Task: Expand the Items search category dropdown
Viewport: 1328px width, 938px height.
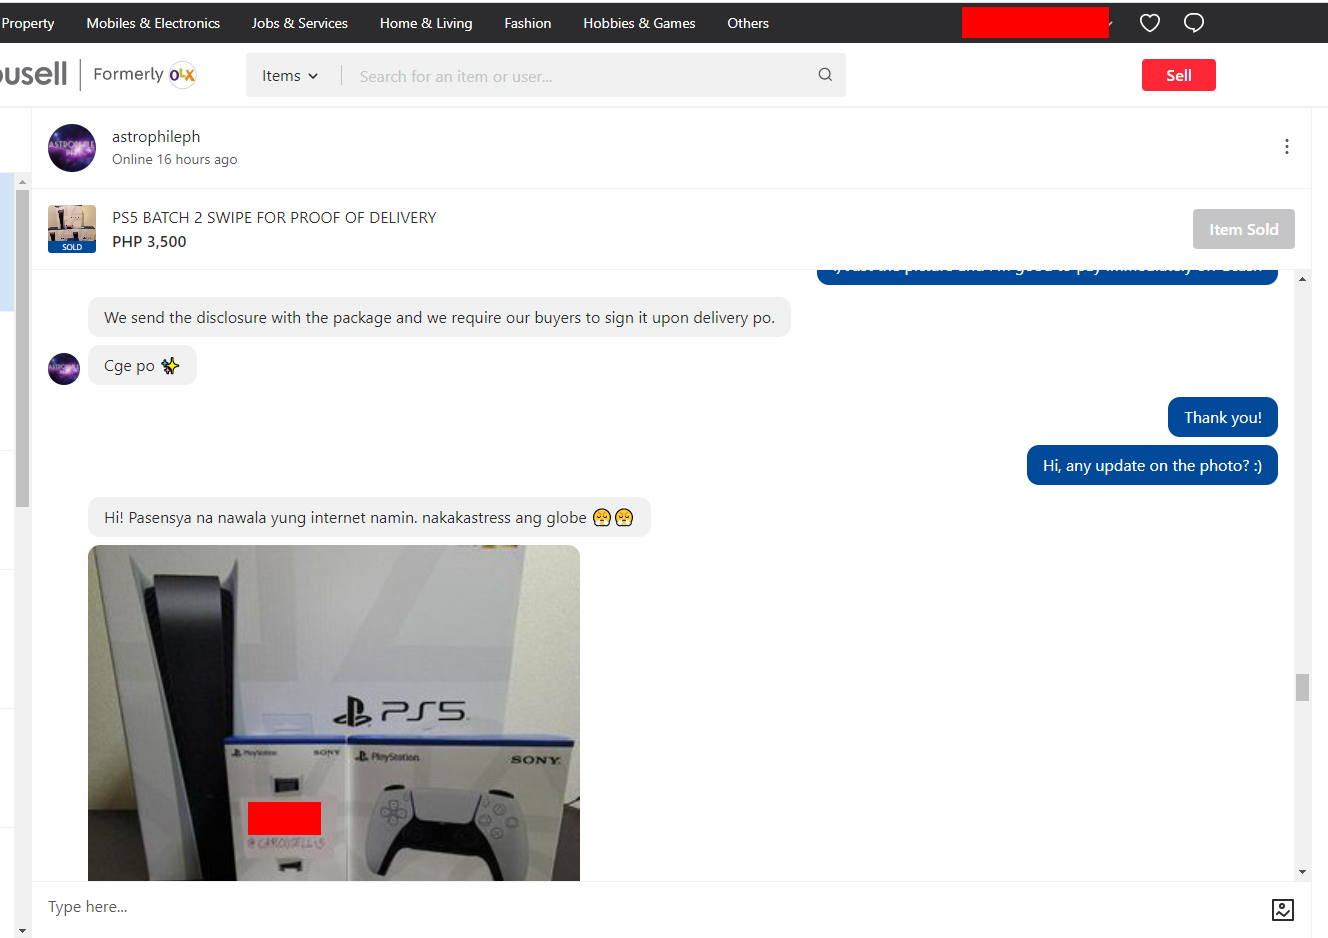Action: (x=290, y=76)
